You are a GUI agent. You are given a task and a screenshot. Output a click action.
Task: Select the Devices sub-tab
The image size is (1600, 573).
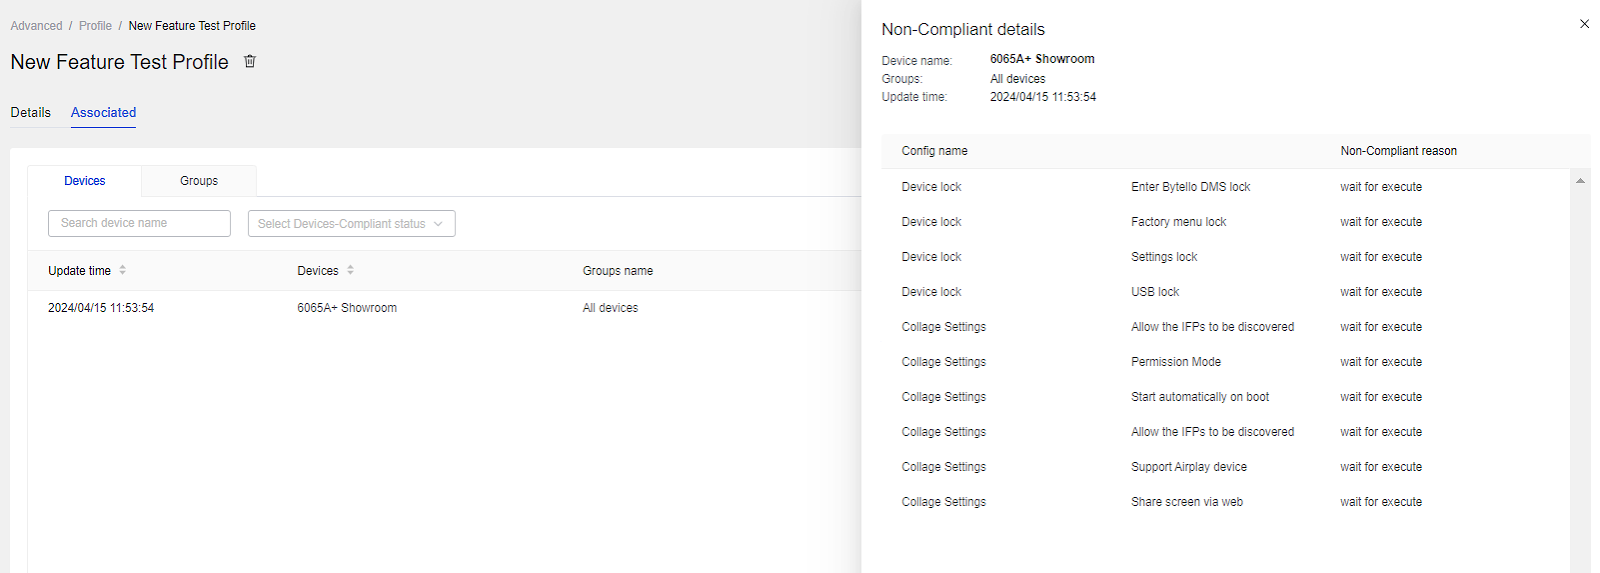[84, 181]
